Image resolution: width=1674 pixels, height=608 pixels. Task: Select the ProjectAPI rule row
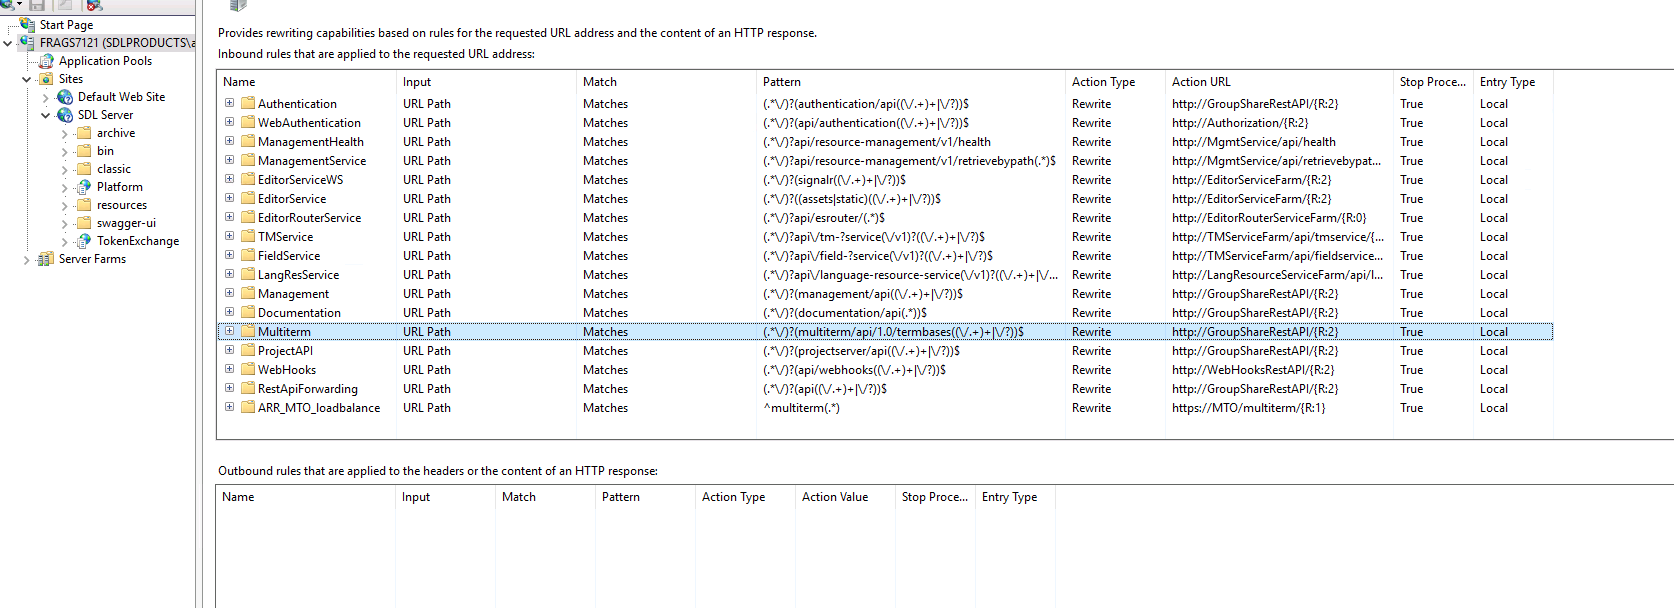(885, 350)
